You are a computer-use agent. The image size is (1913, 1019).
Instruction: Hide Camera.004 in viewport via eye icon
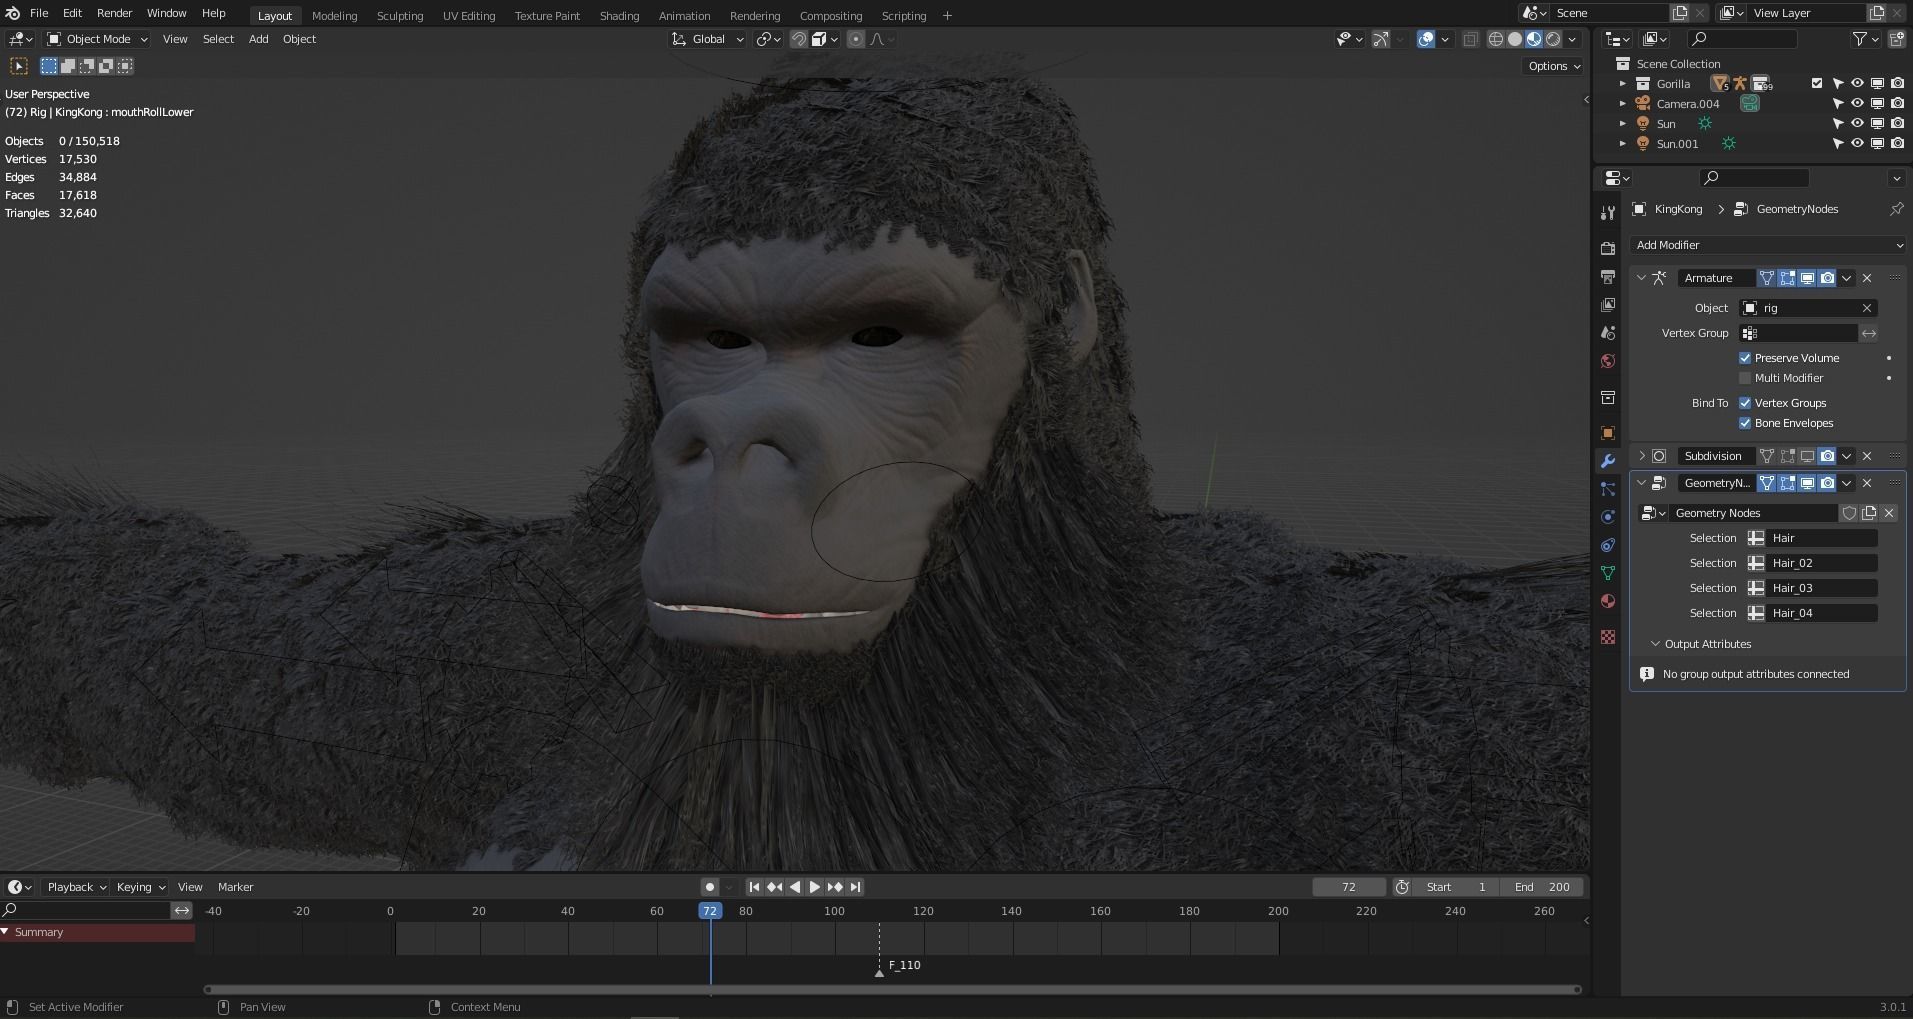coord(1857,103)
